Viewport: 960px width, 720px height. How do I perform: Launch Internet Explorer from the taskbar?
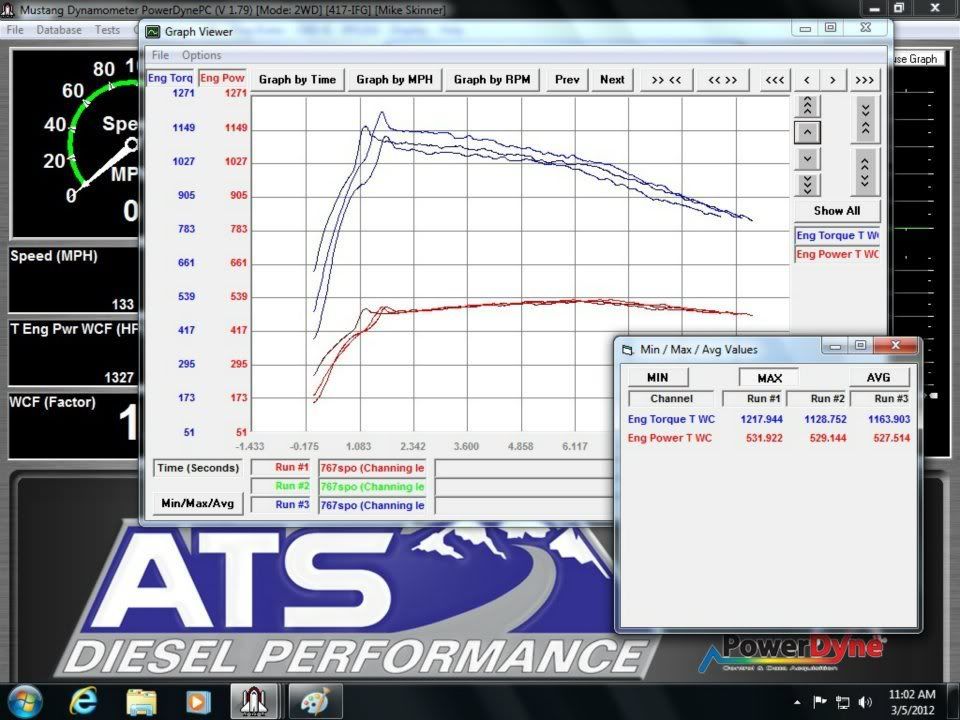pos(84,702)
